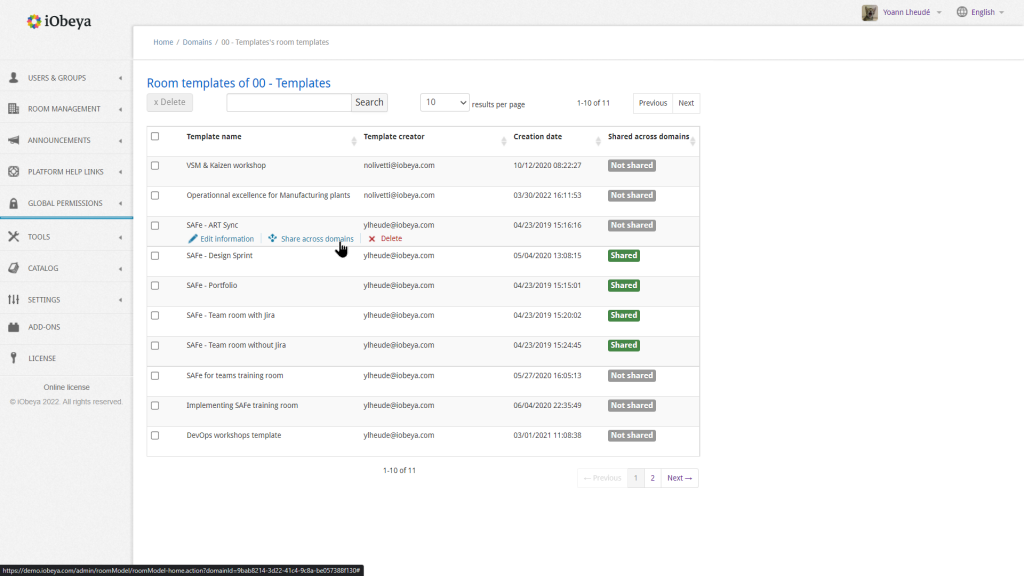Image resolution: width=1024 pixels, height=576 pixels.
Task: Click the Catalog icon
Action: pos(14,268)
